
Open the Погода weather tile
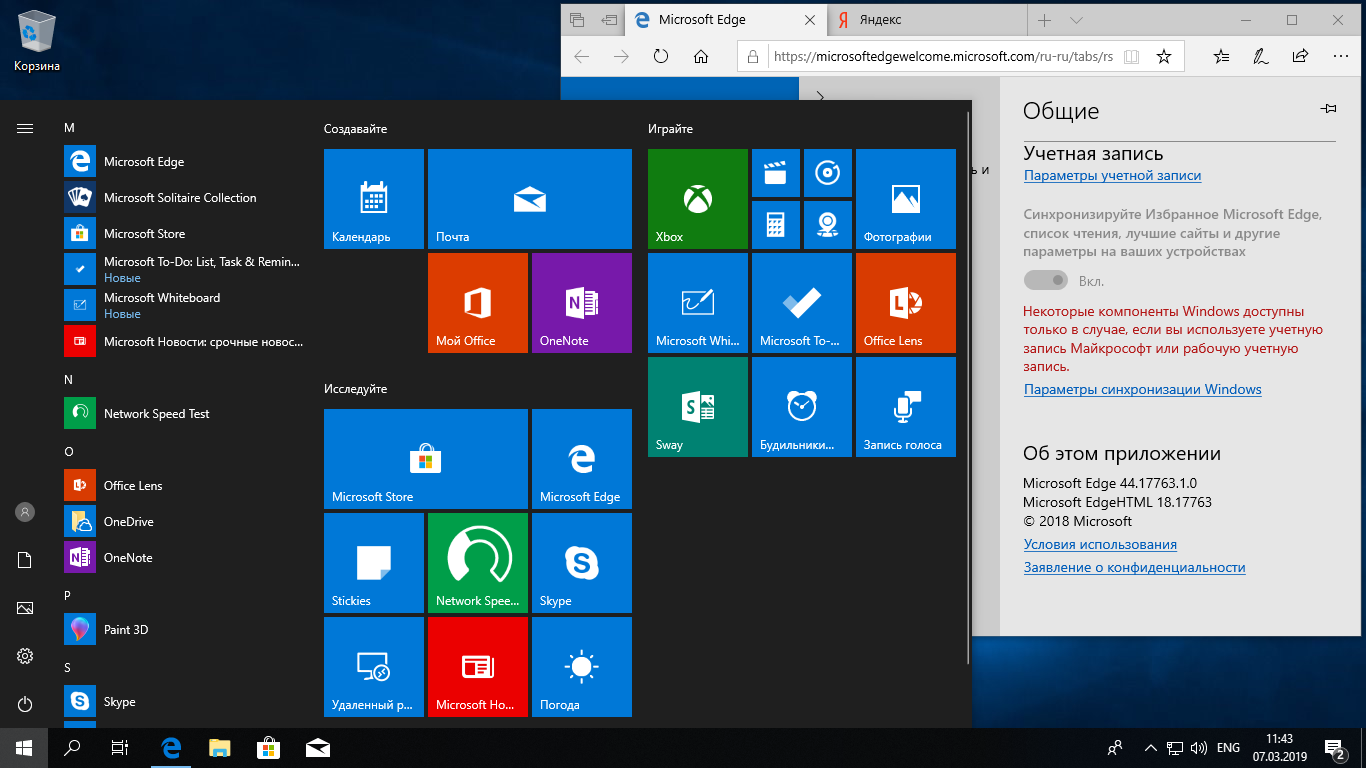coord(582,667)
